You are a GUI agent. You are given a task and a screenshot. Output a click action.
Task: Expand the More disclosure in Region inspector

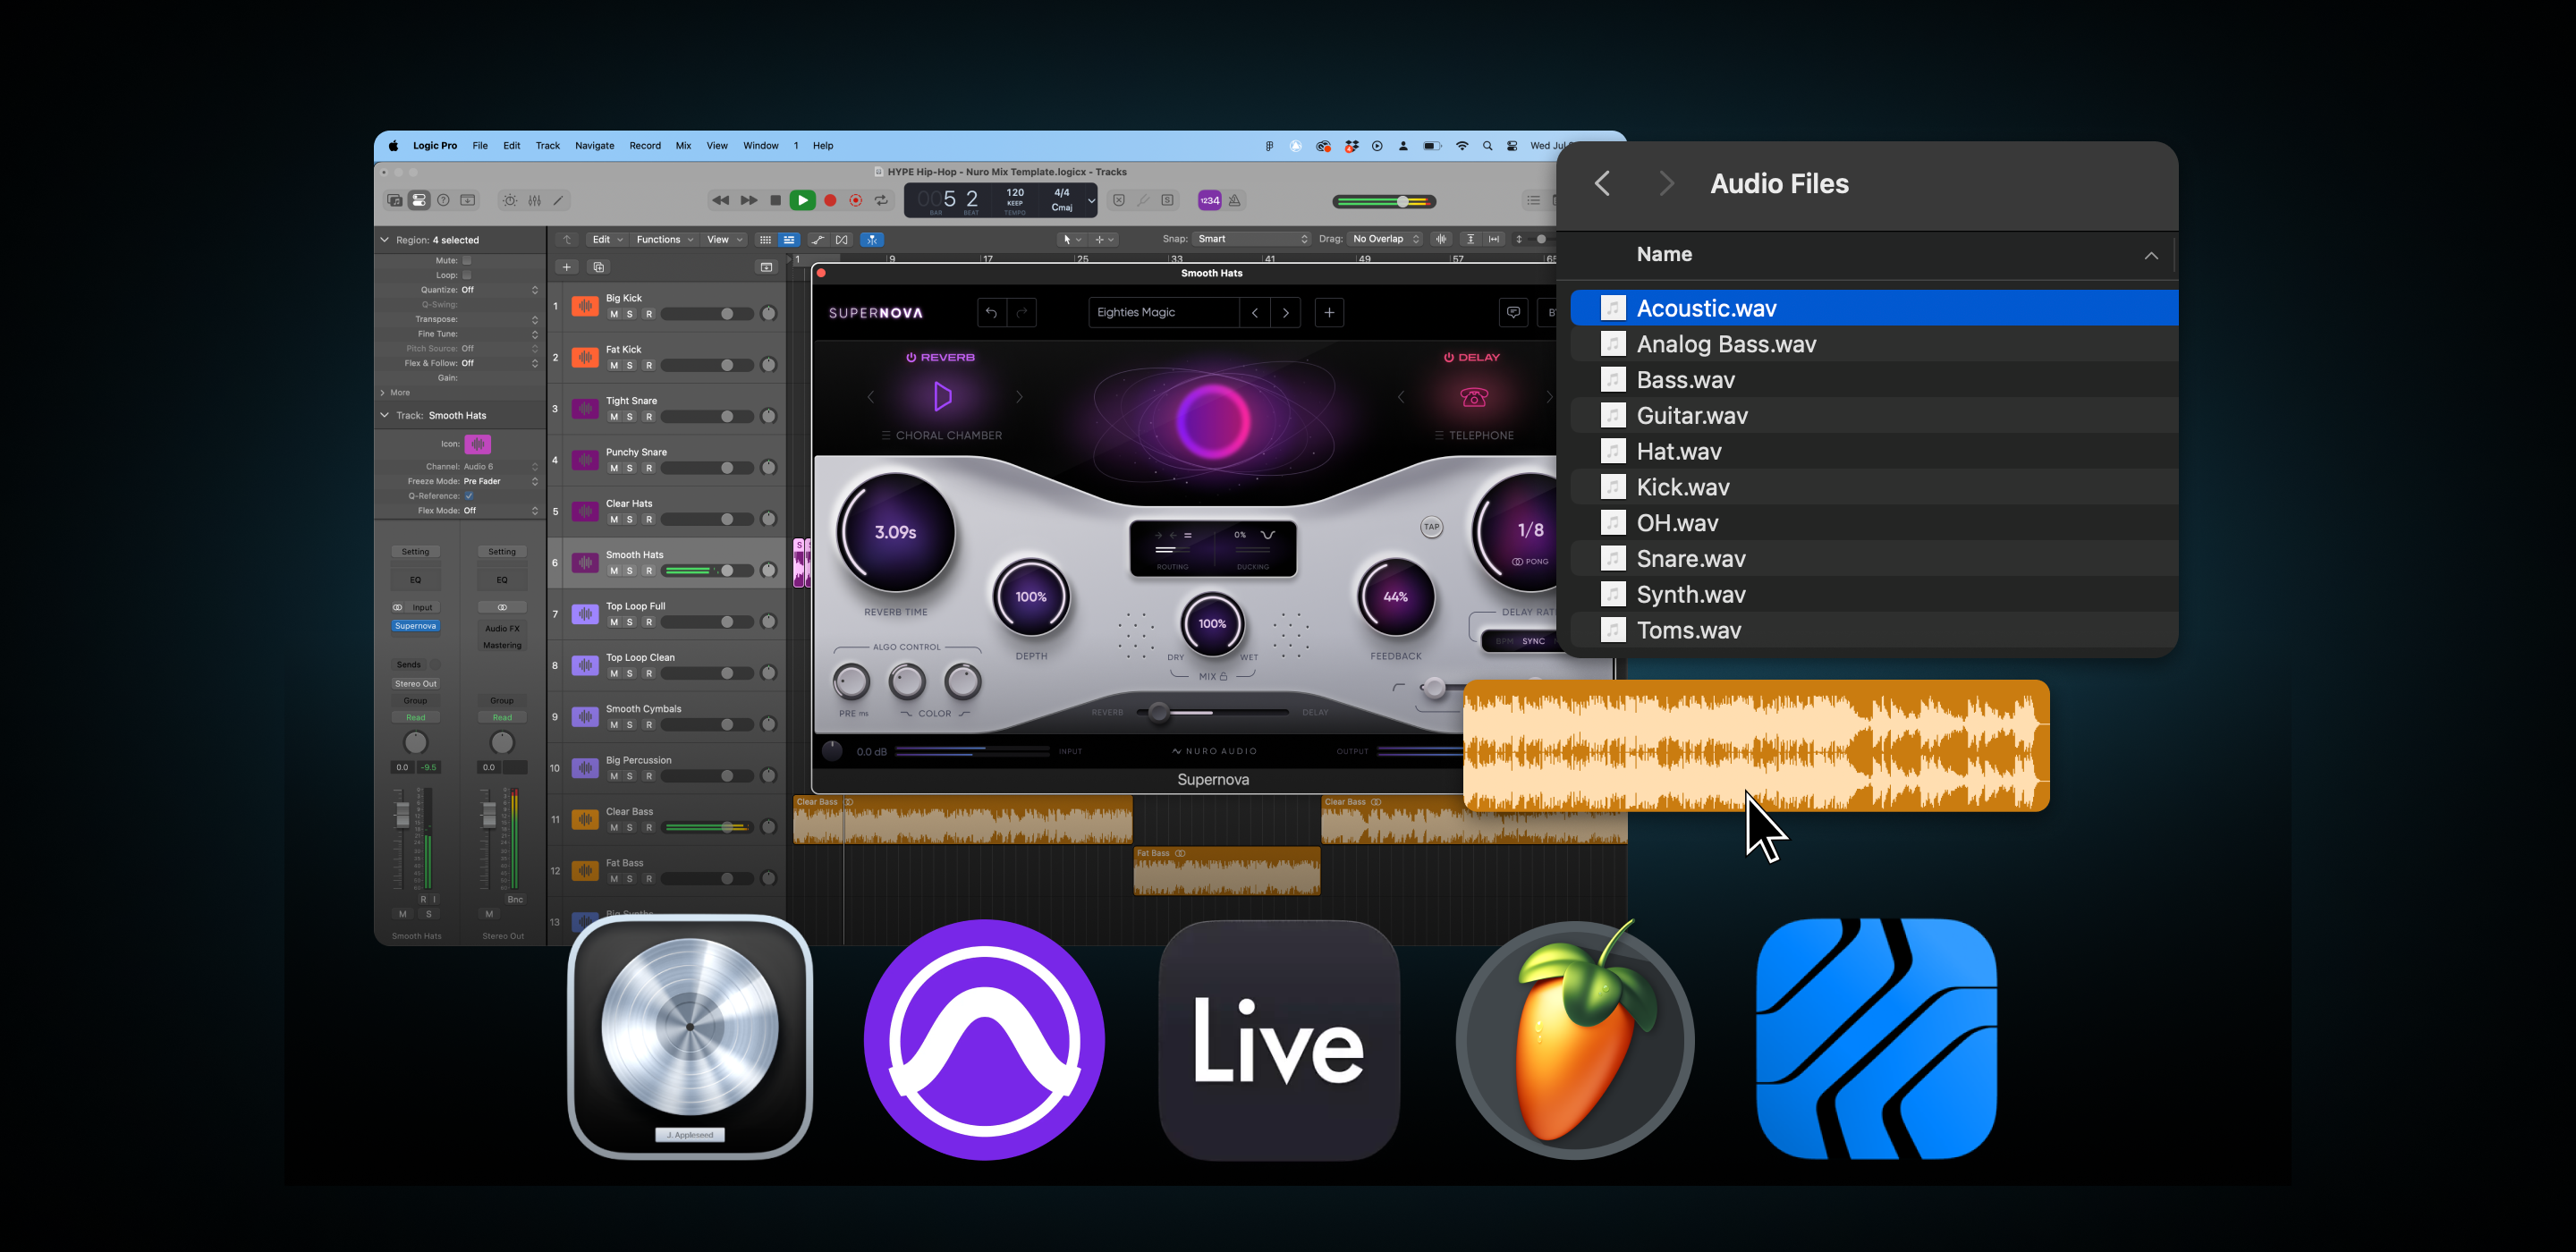pos(383,393)
